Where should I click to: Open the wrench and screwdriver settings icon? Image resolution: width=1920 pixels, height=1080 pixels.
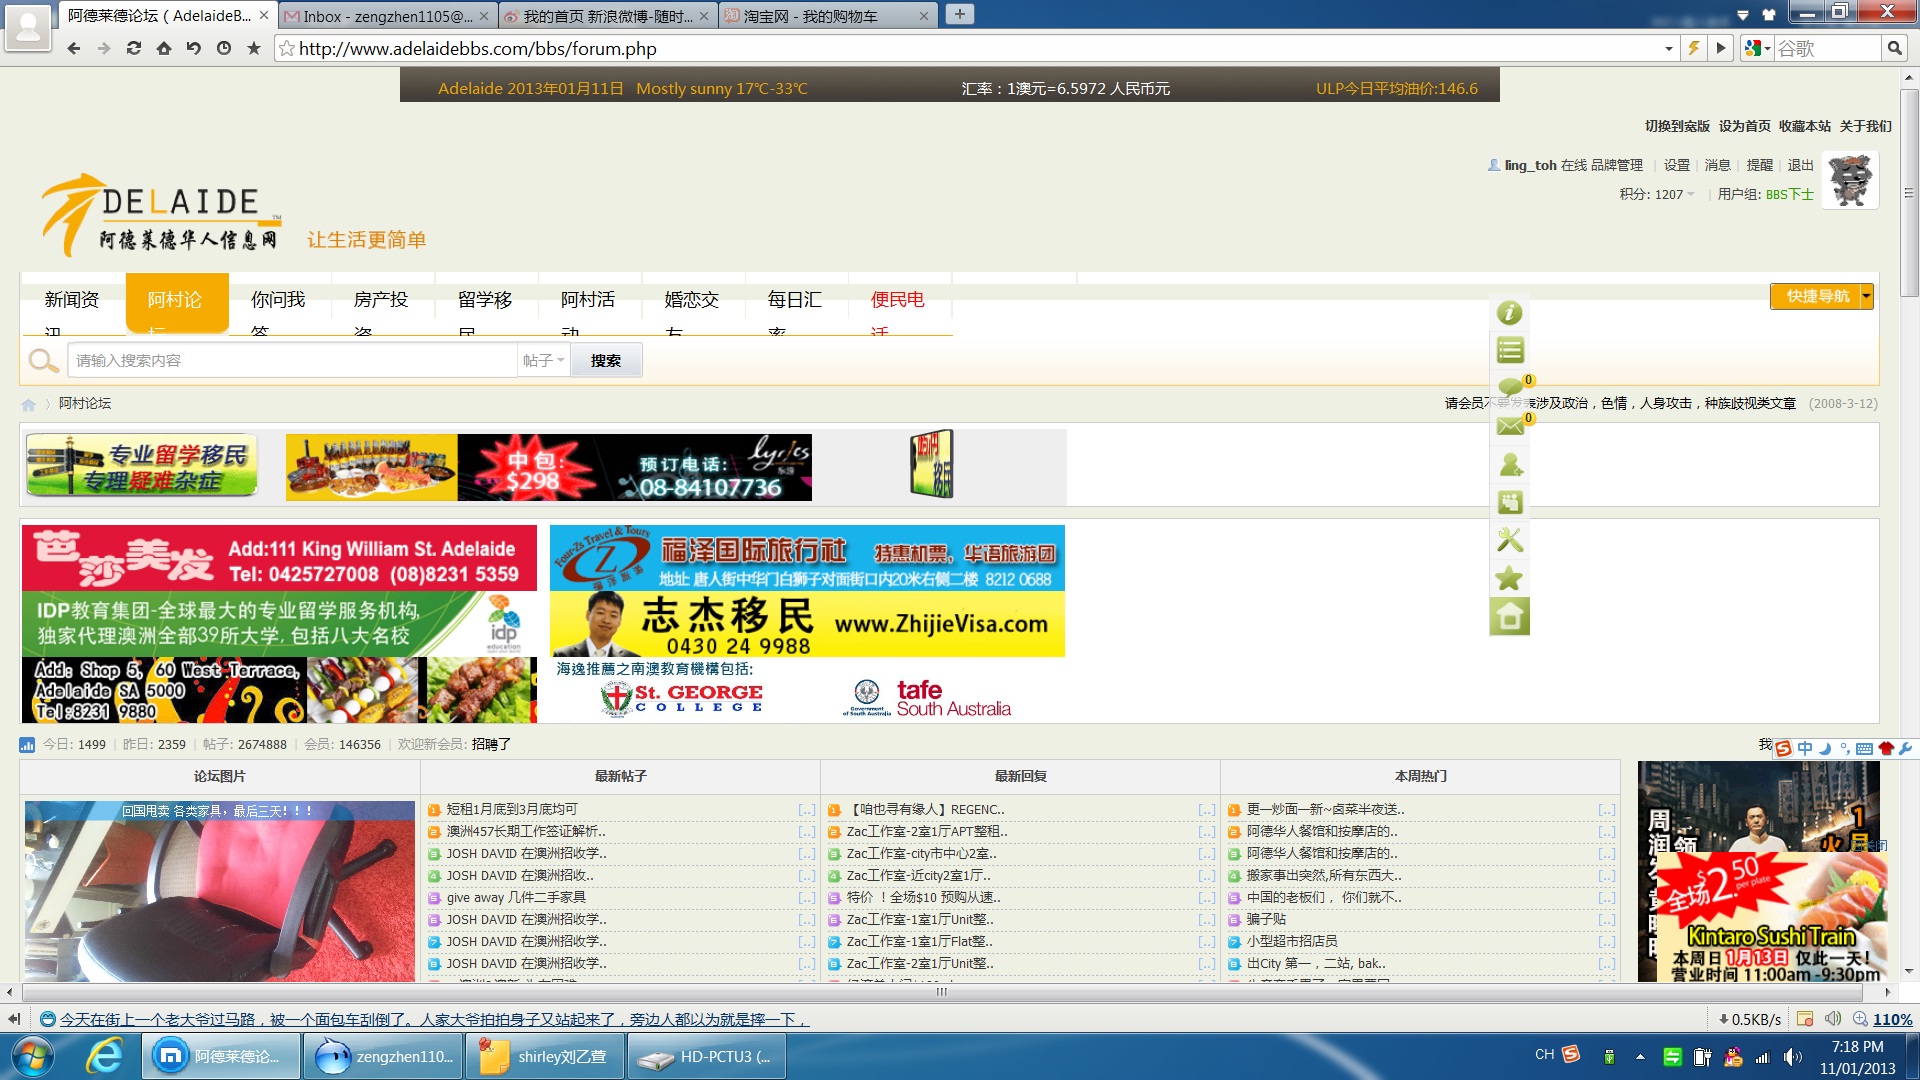click(x=1509, y=541)
